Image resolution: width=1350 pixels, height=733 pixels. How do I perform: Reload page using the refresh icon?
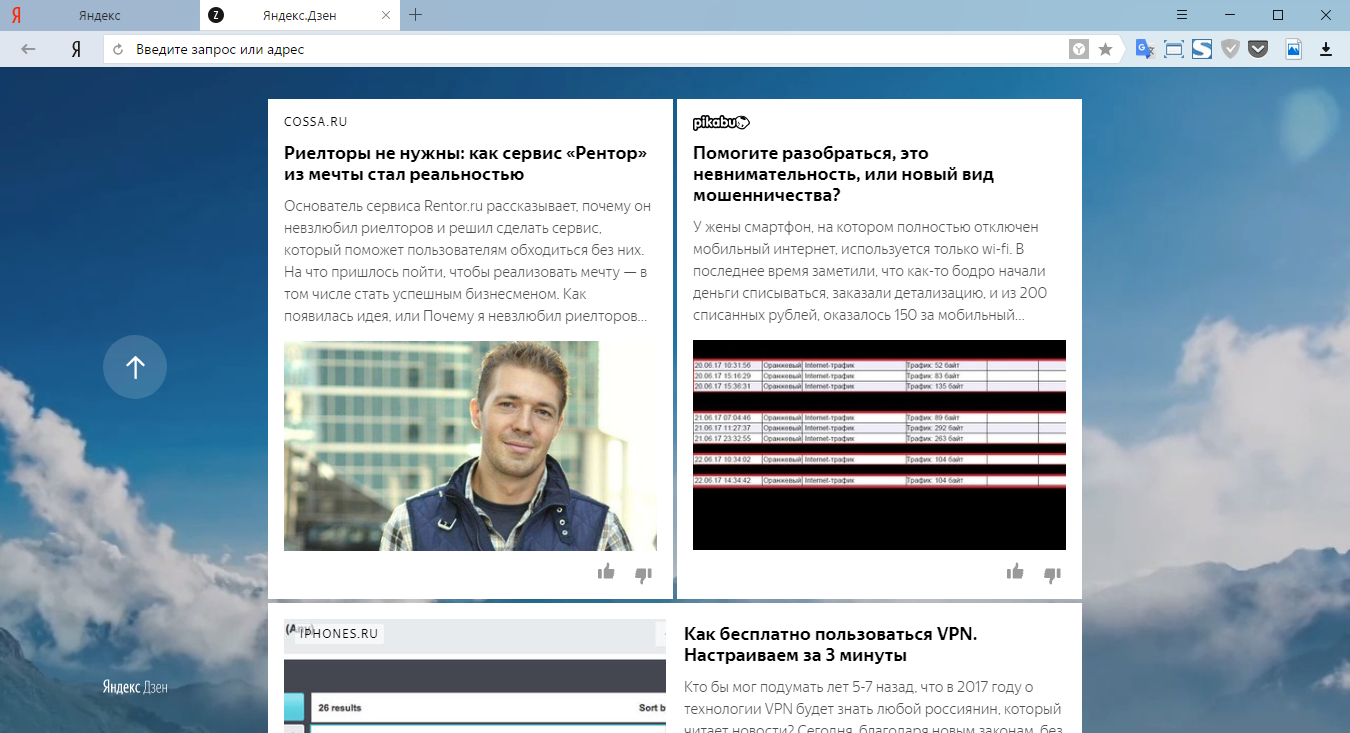pos(118,49)
